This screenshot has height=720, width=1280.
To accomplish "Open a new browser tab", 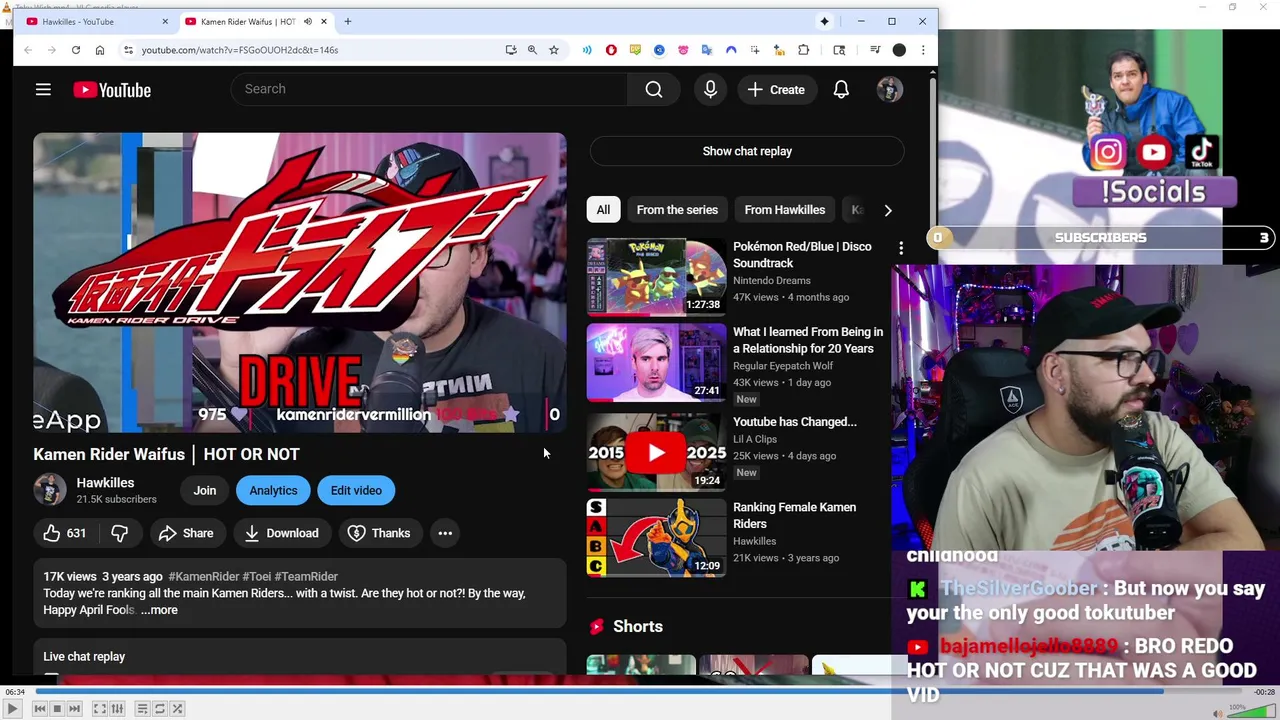I will (x=348, y=21).
